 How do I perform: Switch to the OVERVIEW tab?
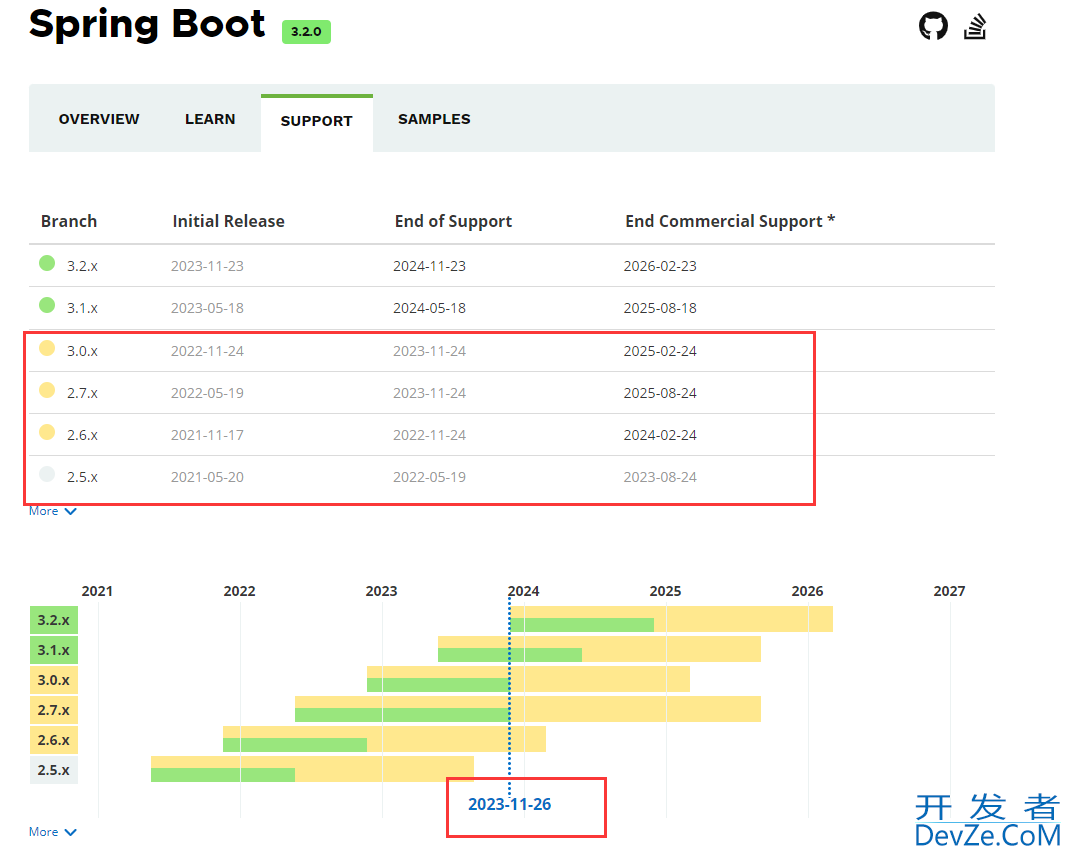click(x=99, y=119)
